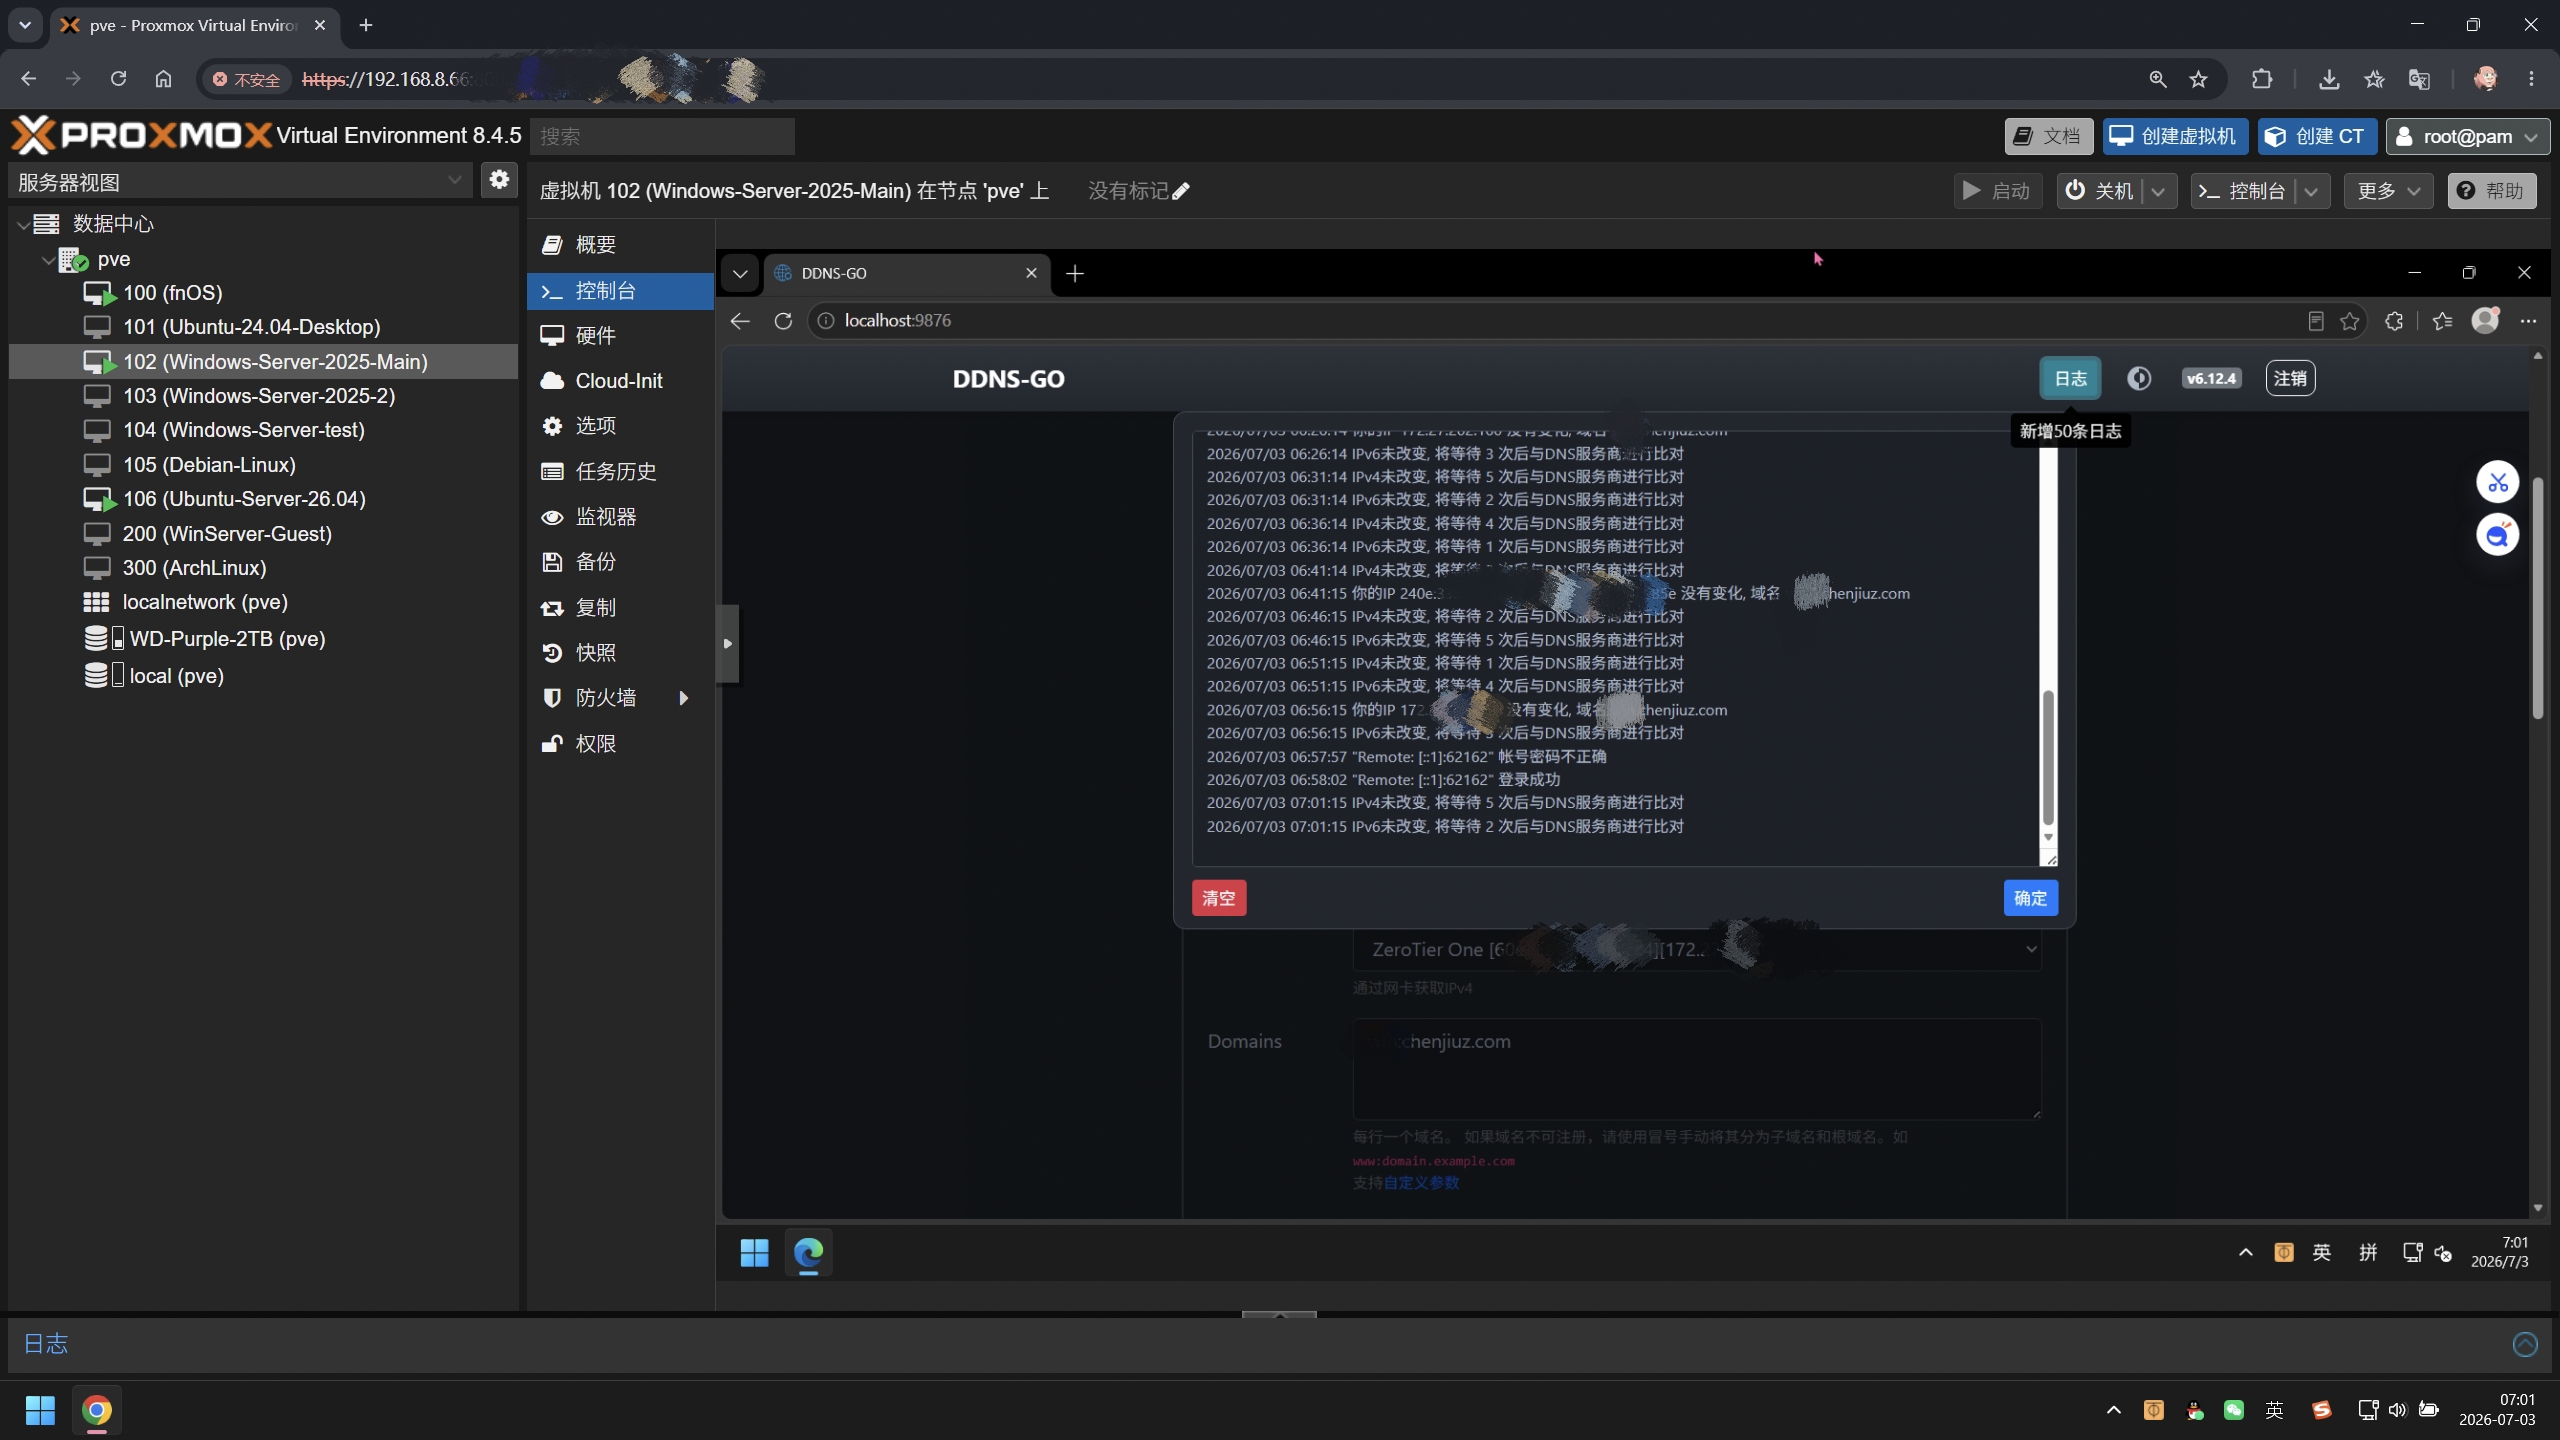2560x1440 pixels.
Task: Click 创建虚拟机 button
Action: (2175, 136)
